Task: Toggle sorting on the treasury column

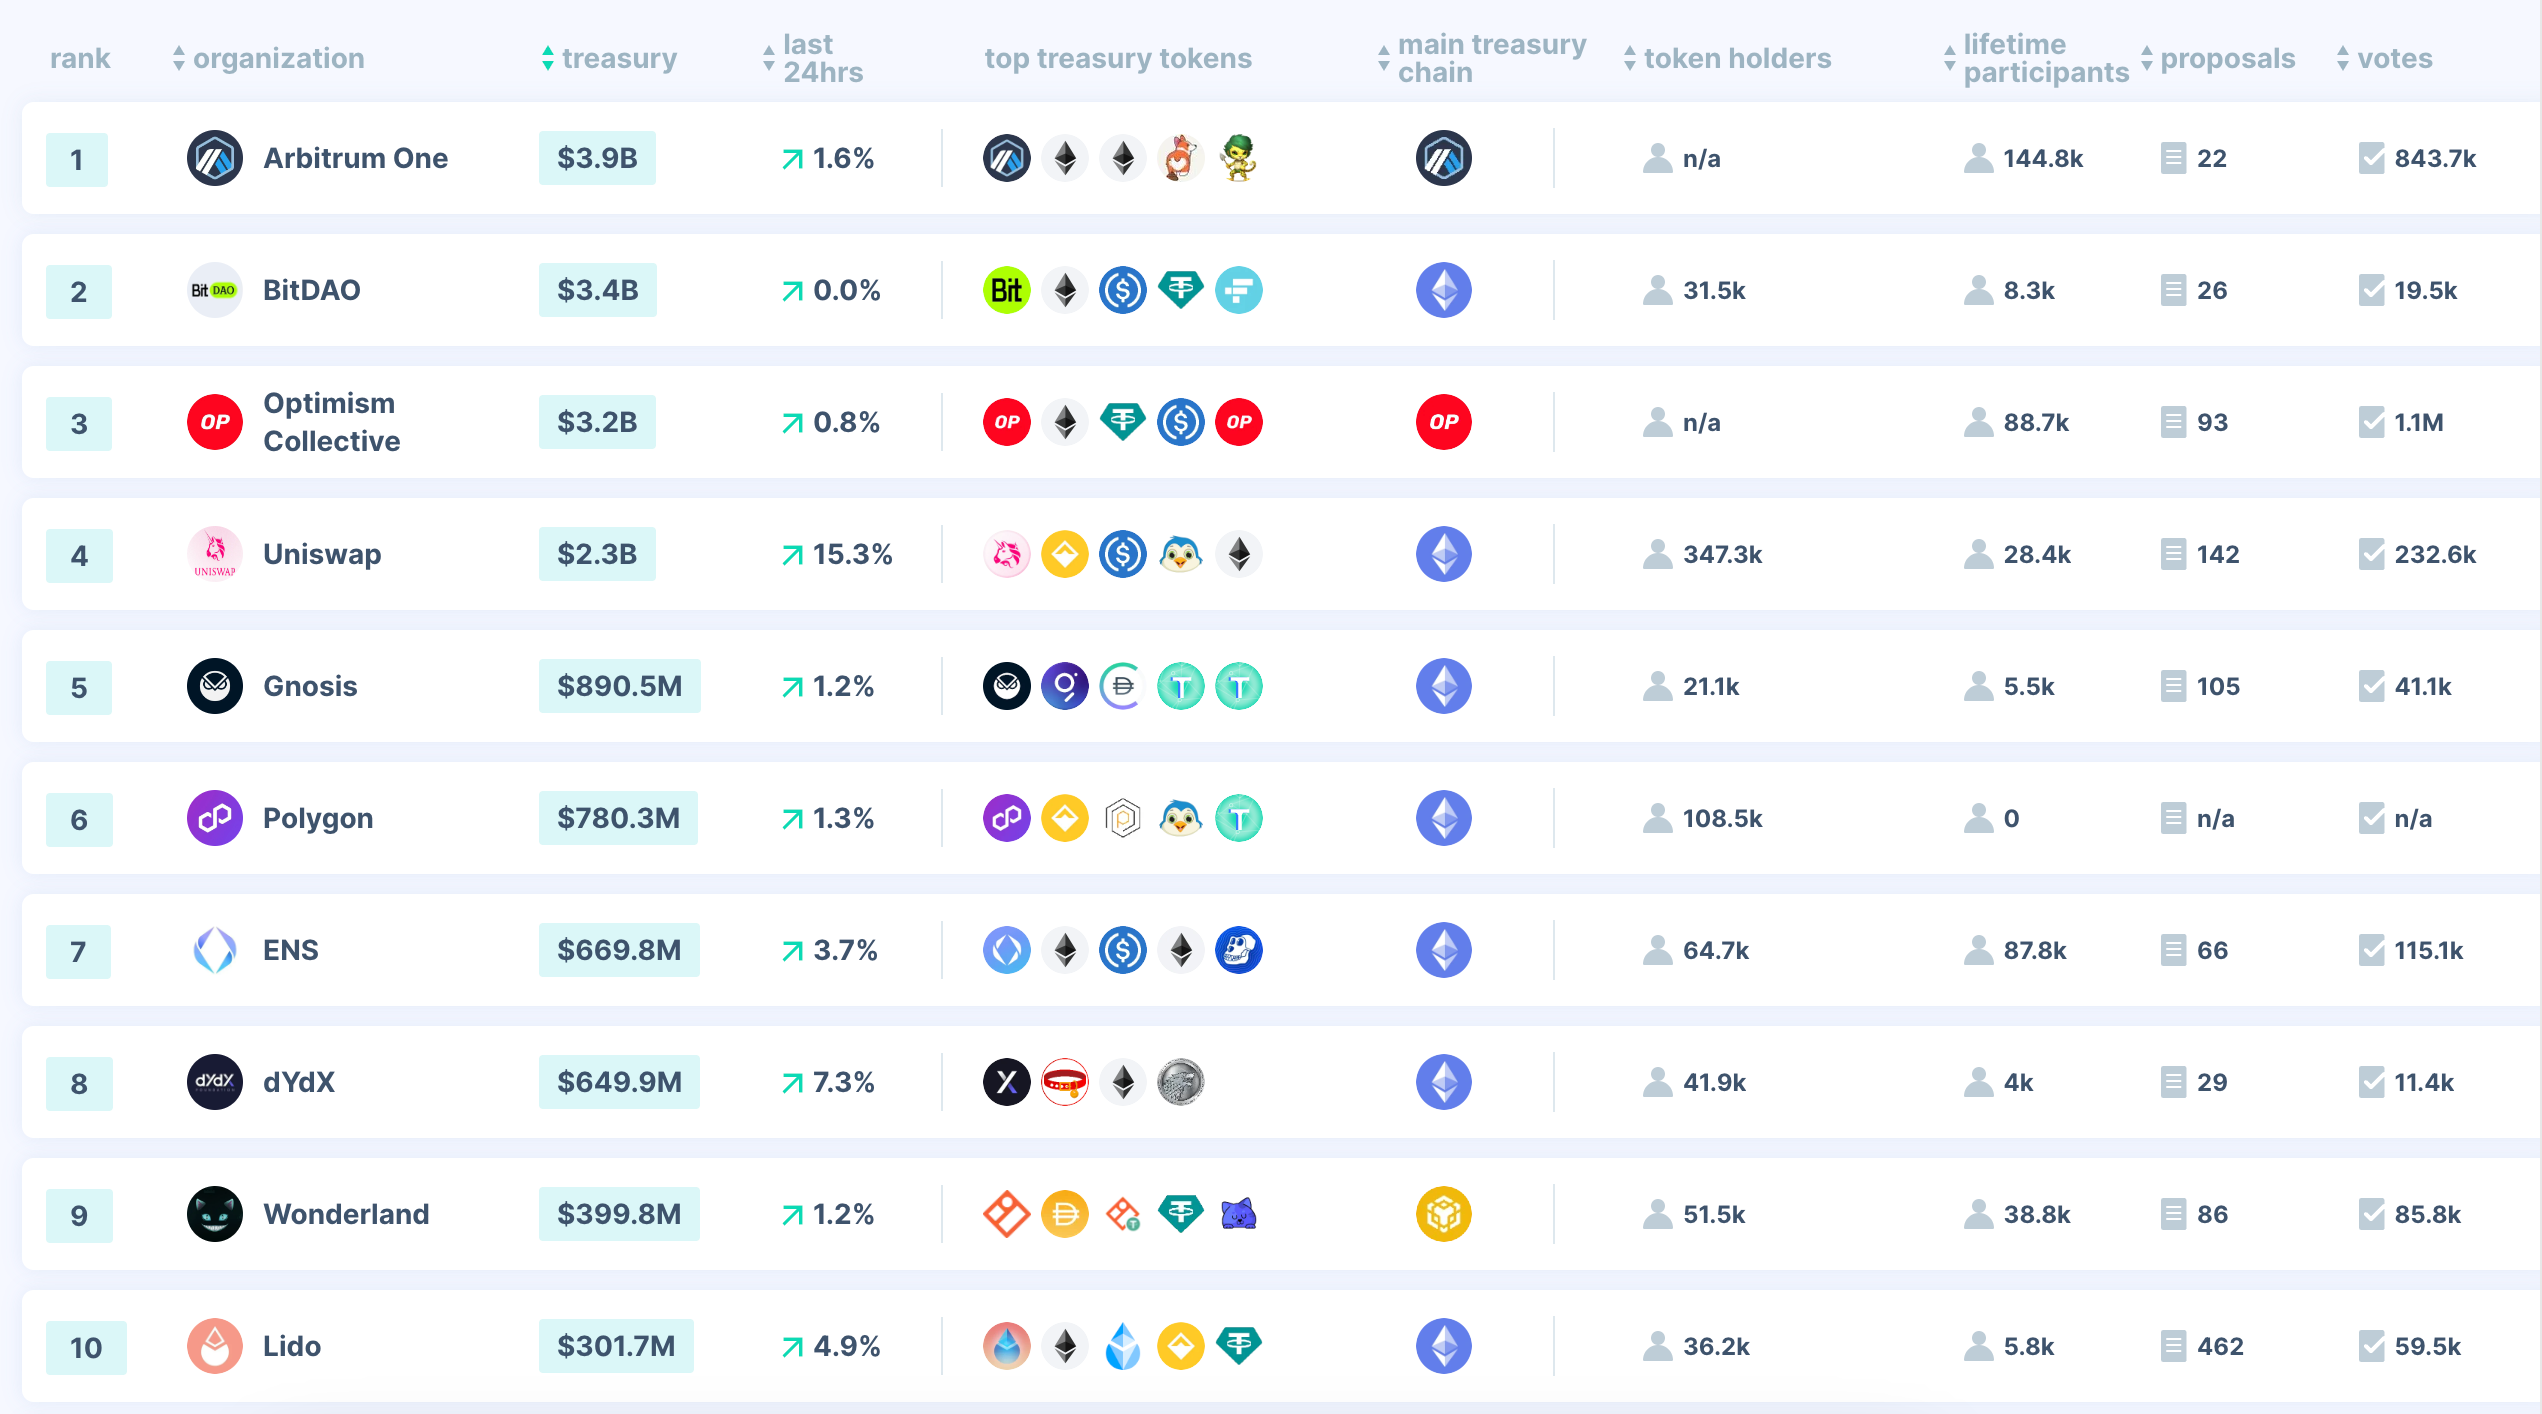Action: click(548, 58)
